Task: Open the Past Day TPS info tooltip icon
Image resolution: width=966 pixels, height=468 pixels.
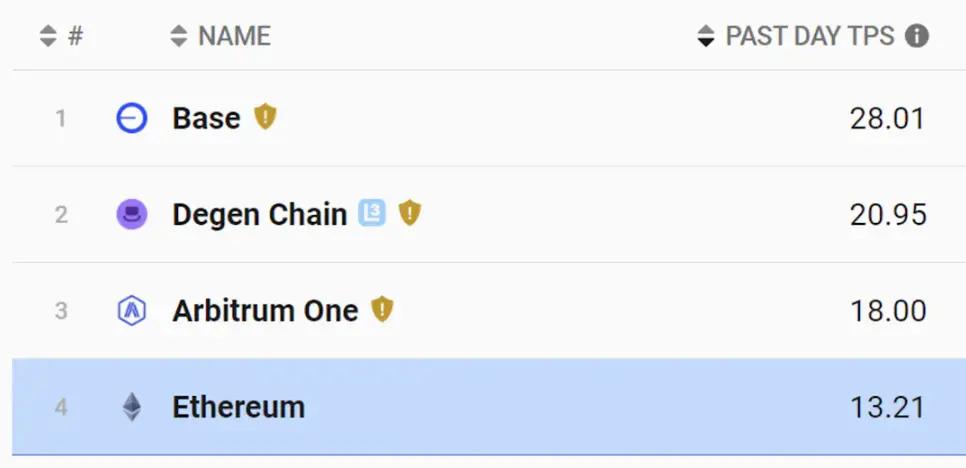Action: click(x=916, y=37)
